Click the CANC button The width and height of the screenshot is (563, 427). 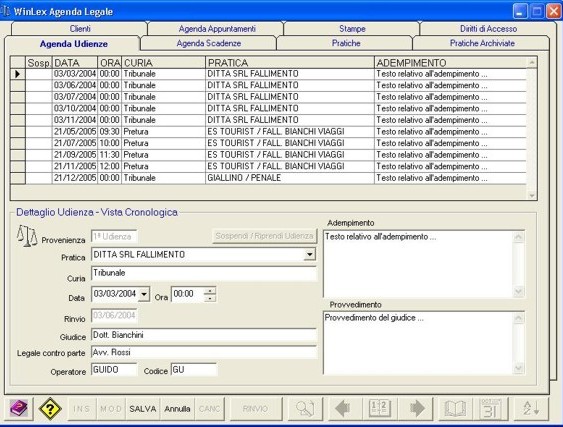pos(209,409)
